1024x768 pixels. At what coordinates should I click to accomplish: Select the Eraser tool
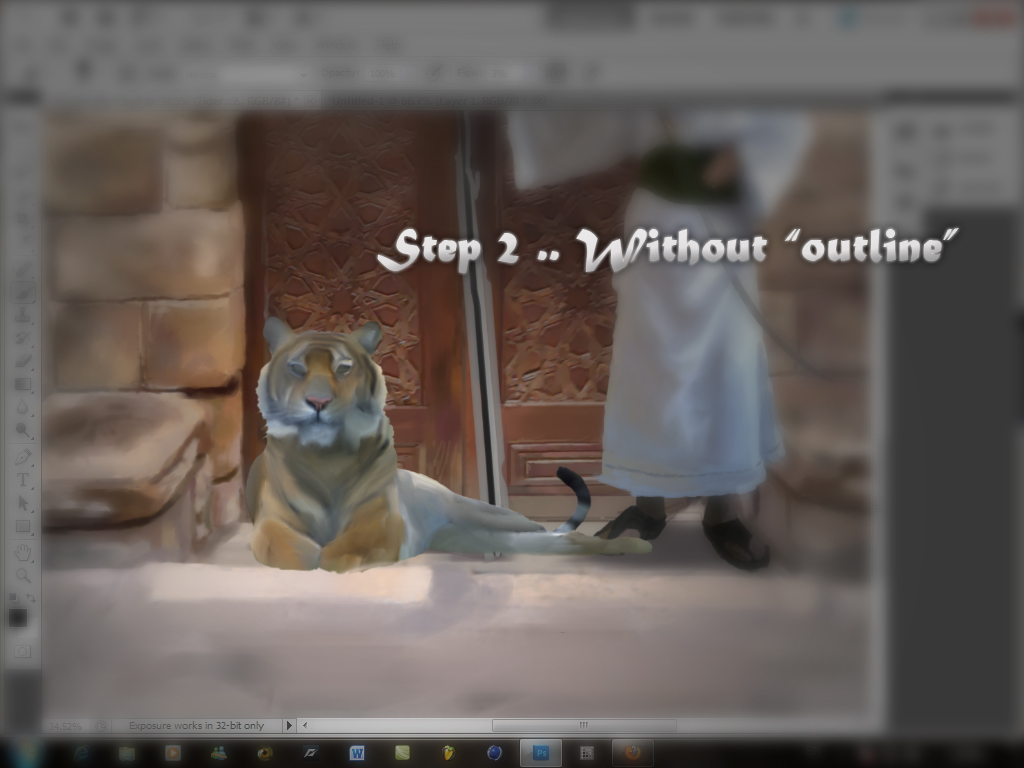click(x=23, y=360)
